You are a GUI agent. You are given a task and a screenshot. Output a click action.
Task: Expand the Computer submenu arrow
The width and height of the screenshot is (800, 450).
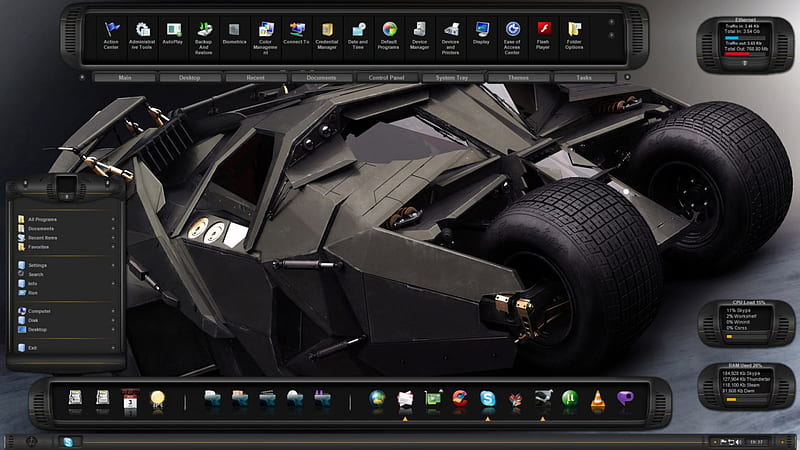point(113,311)
